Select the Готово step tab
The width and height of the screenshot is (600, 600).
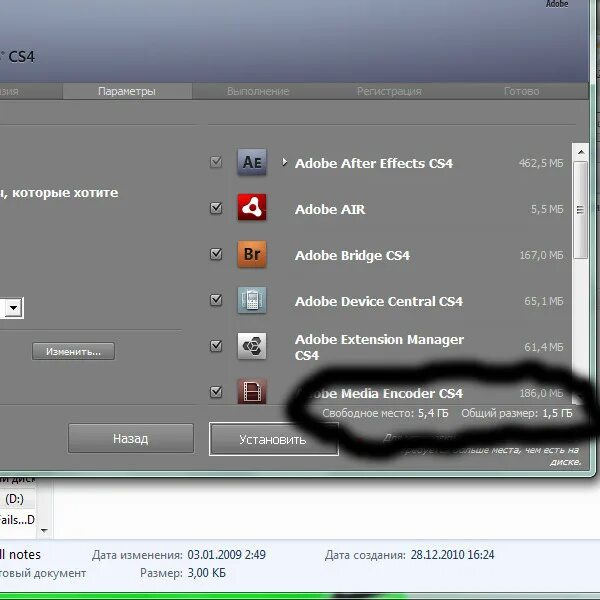coord(522,91)
